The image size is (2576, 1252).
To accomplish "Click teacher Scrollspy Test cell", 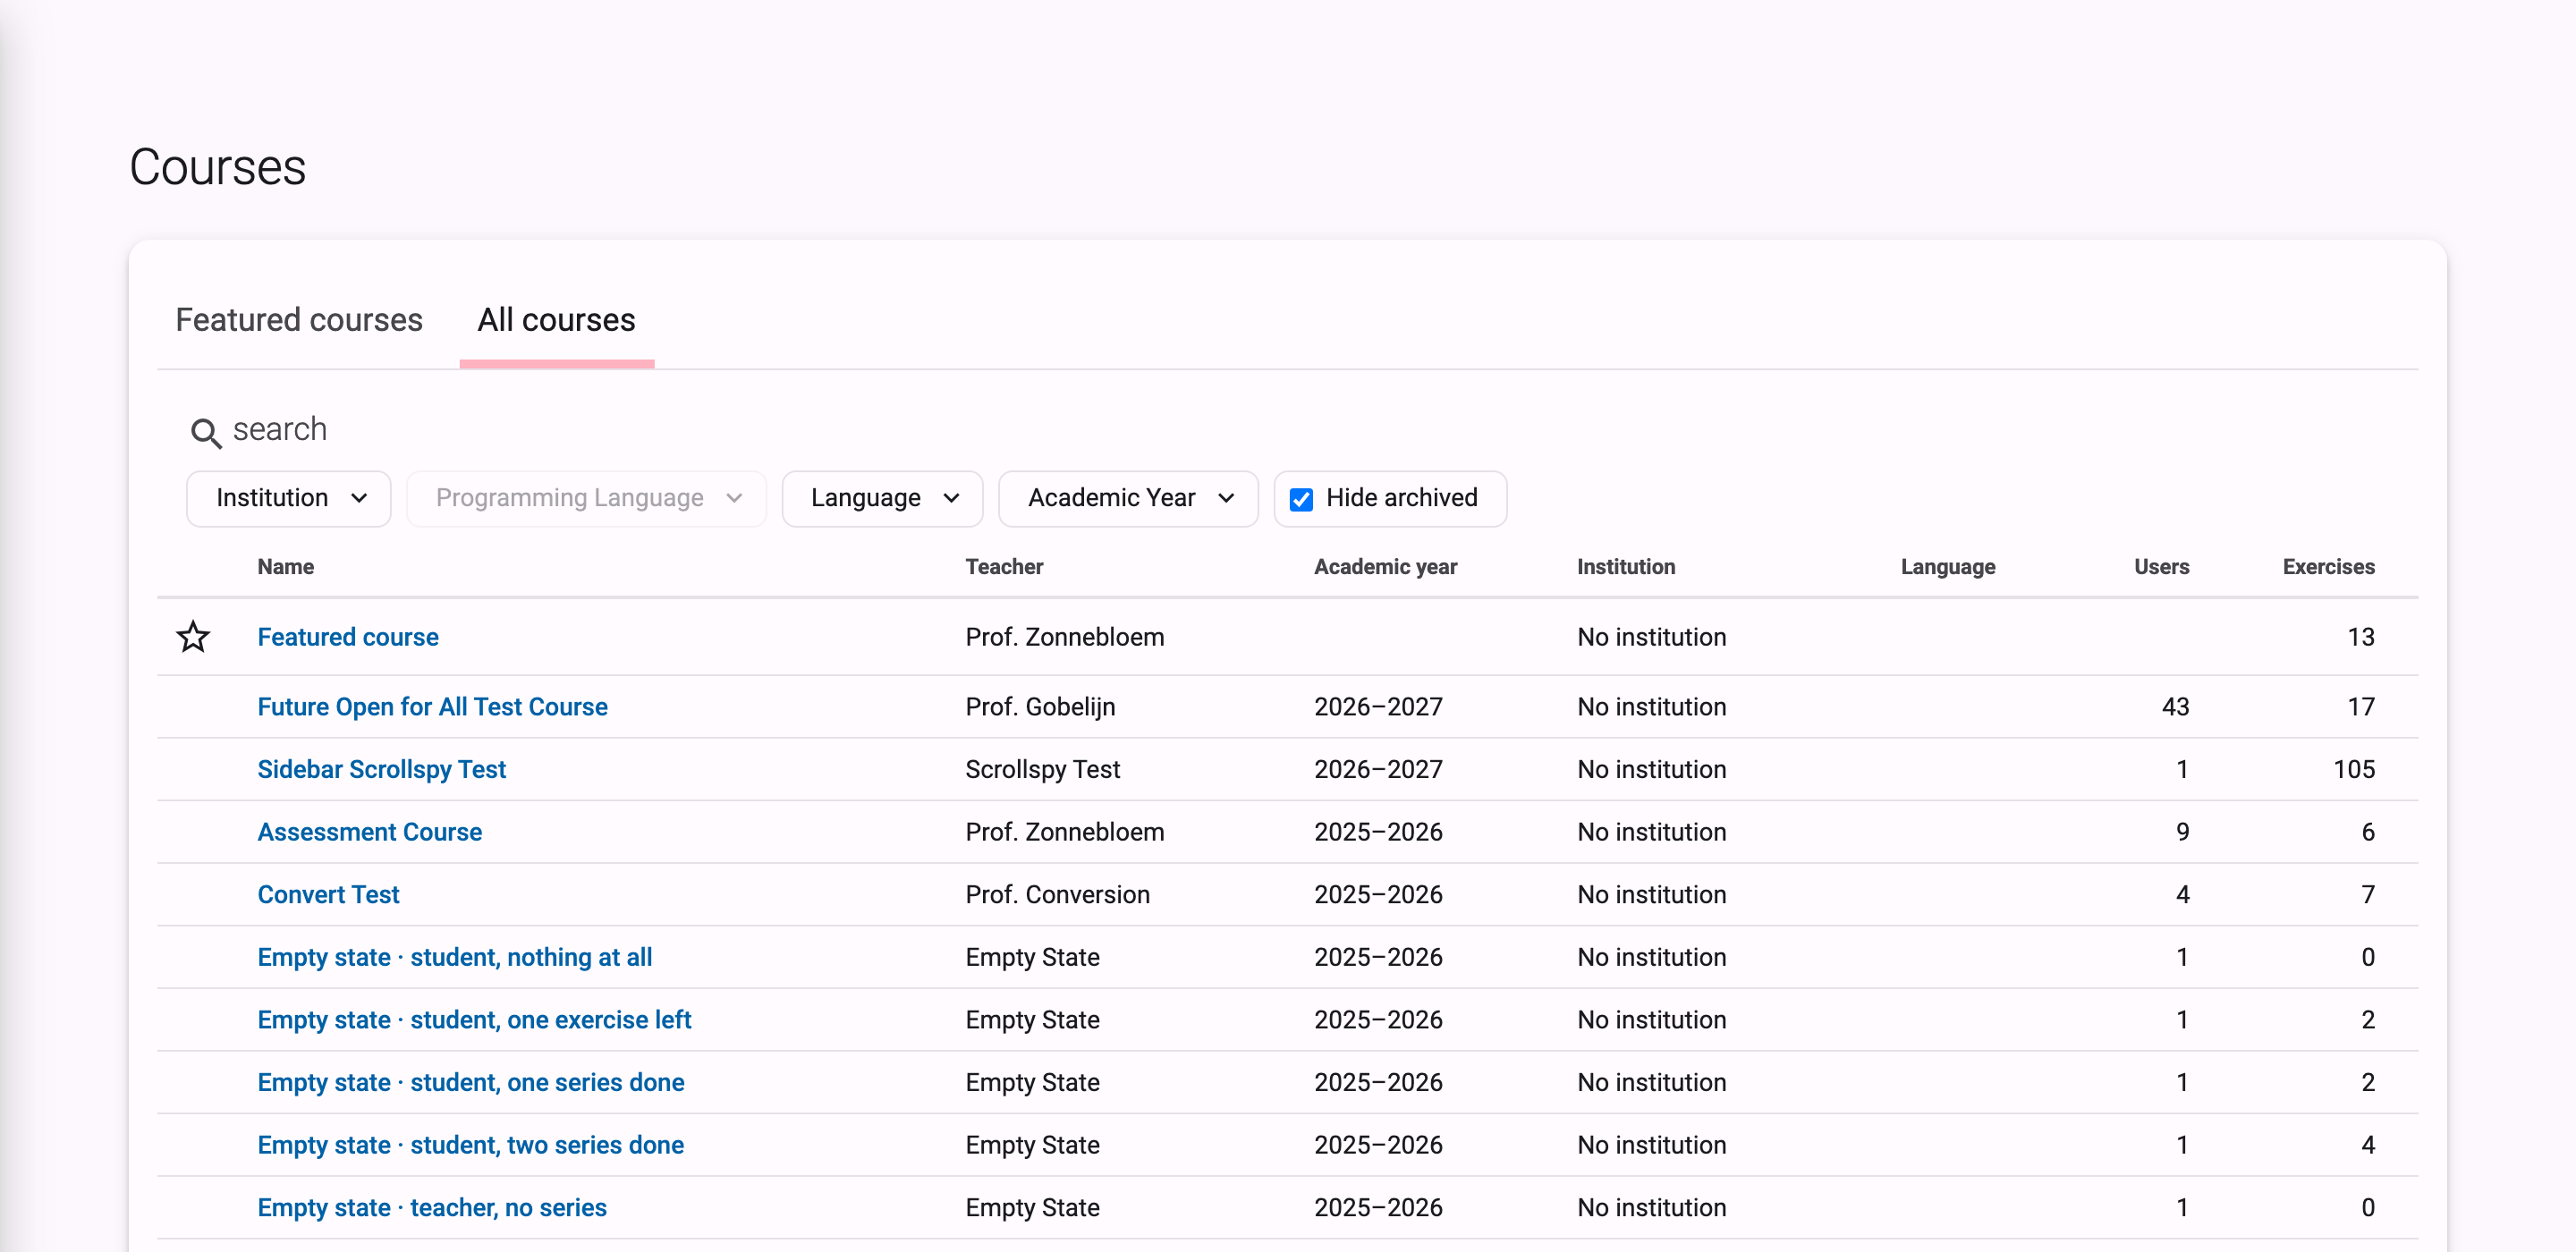I will [1043, 769].
